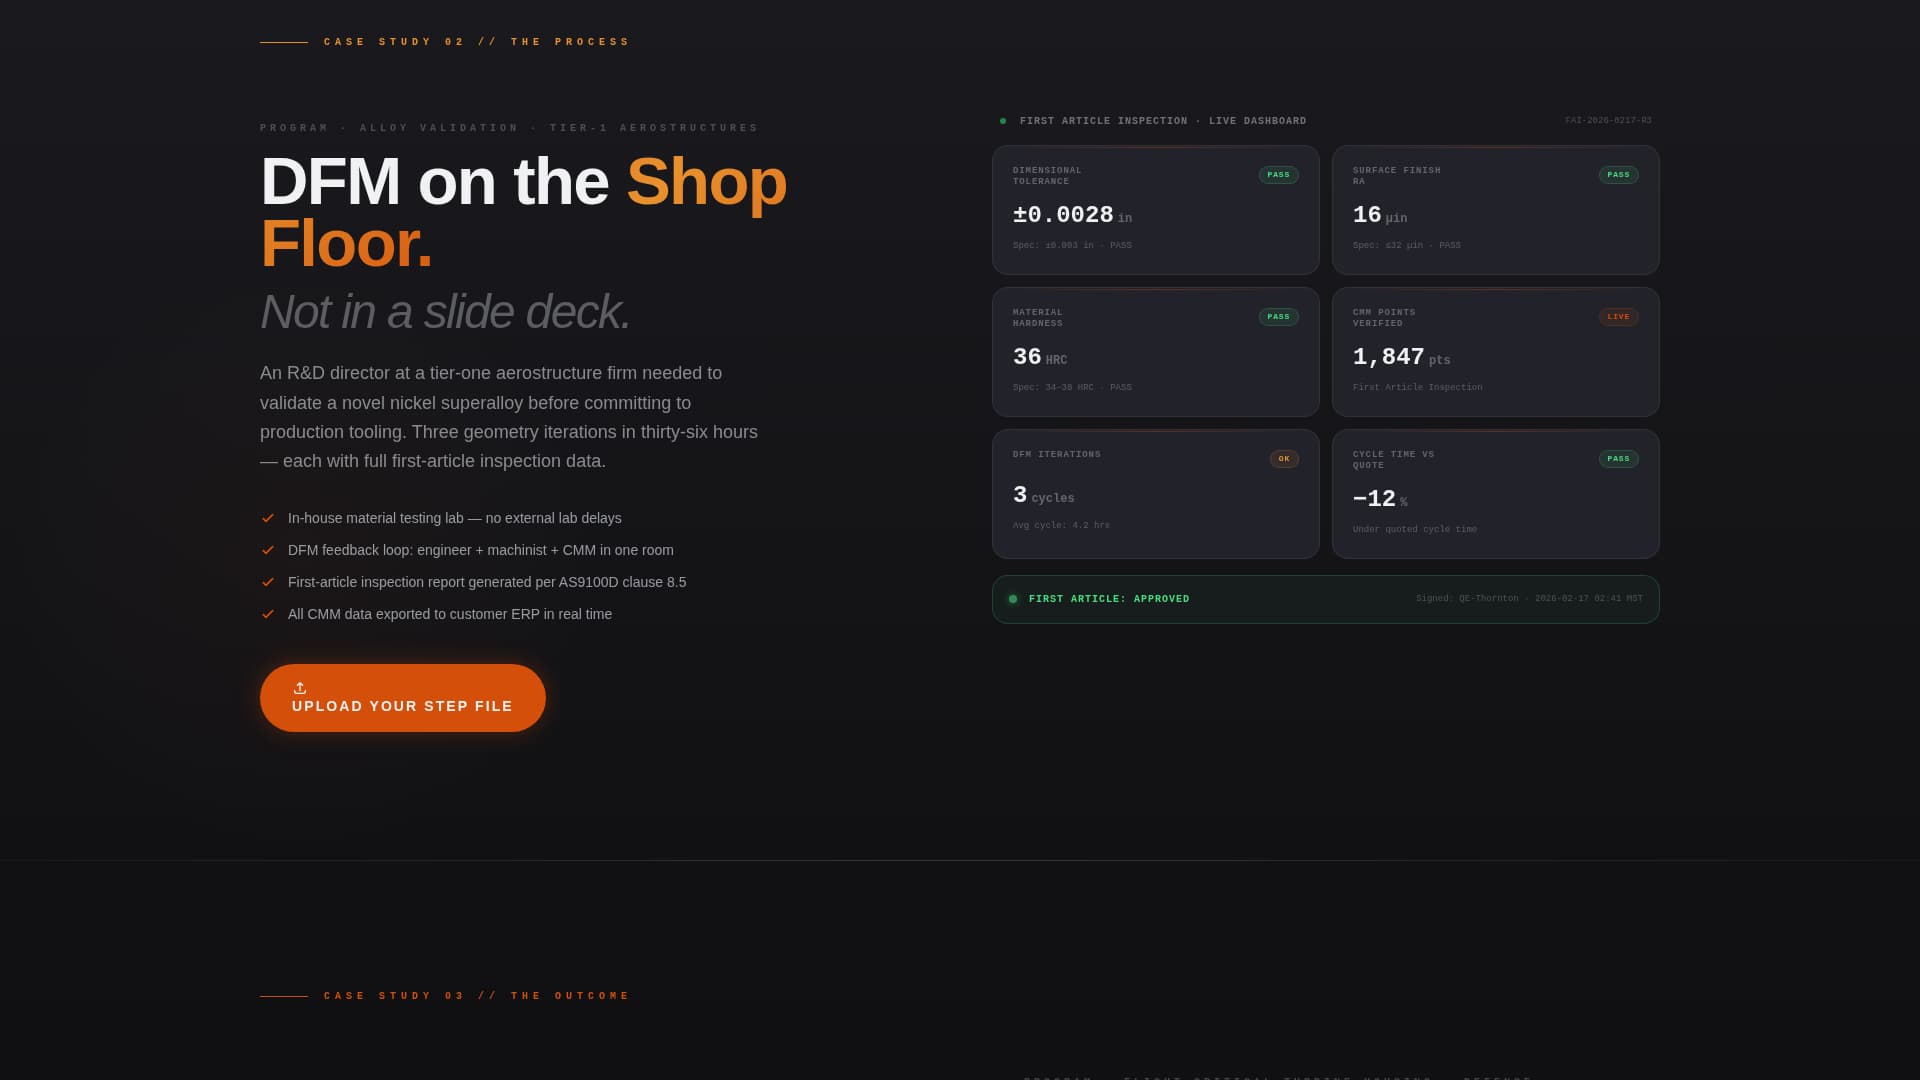Click the green status dot beside FIRST ARTICLE INSPECTION
This screenshot has width=1920, height=1080.
[x=1003, y=120]
